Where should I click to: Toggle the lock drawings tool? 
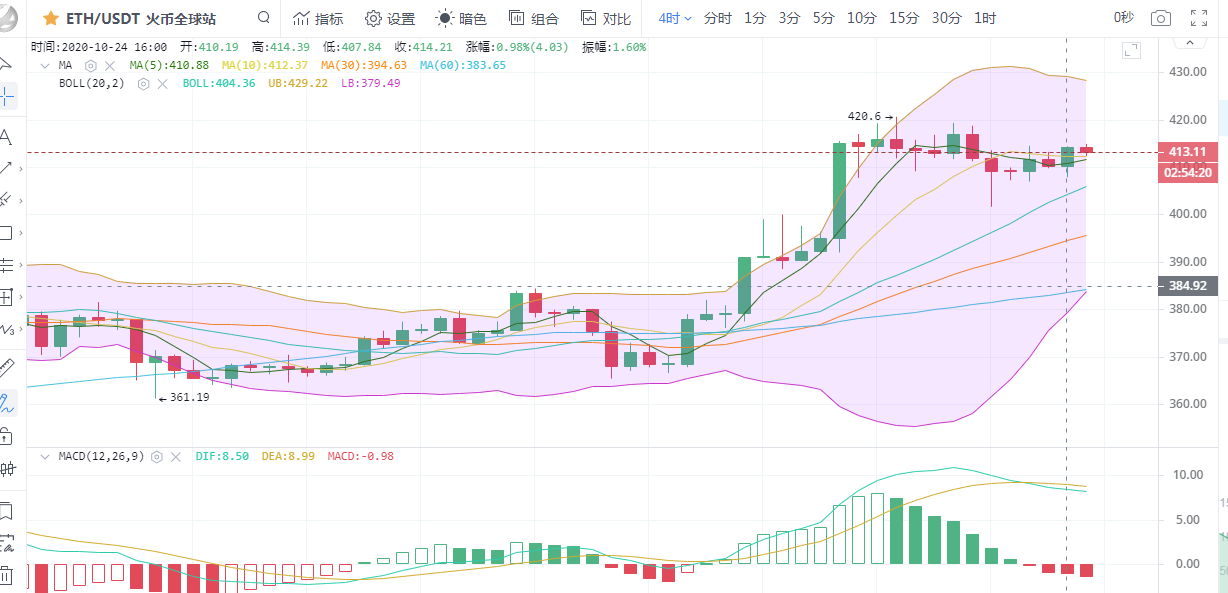(x=6, y=435)
